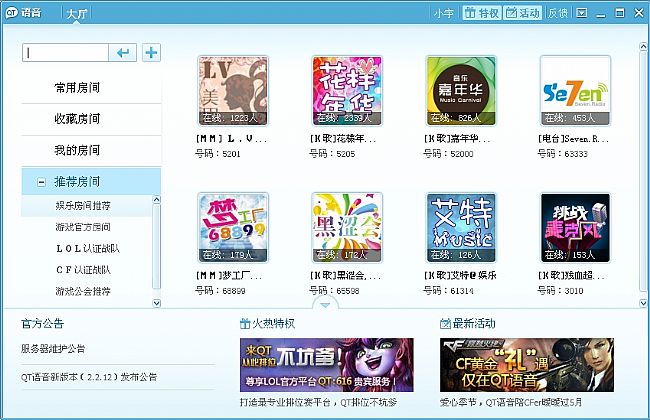This screenshot has height=420, width=650.
Task: Collapse bottom panel with down-arrow handle
Action: pos(325,305)
